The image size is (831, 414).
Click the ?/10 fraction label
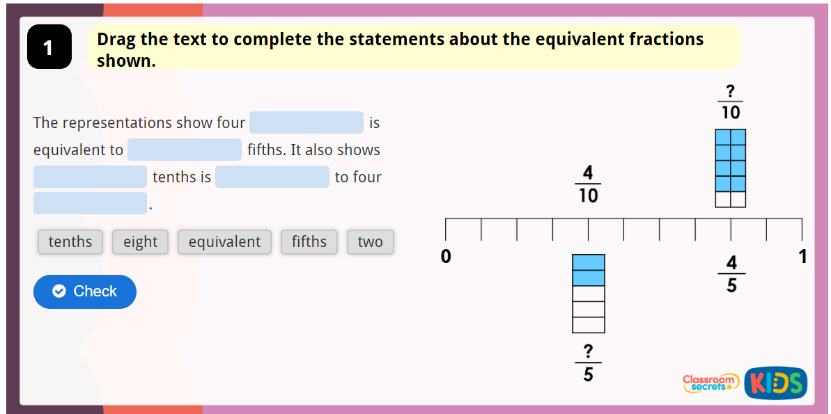click(x=730, y=102)
